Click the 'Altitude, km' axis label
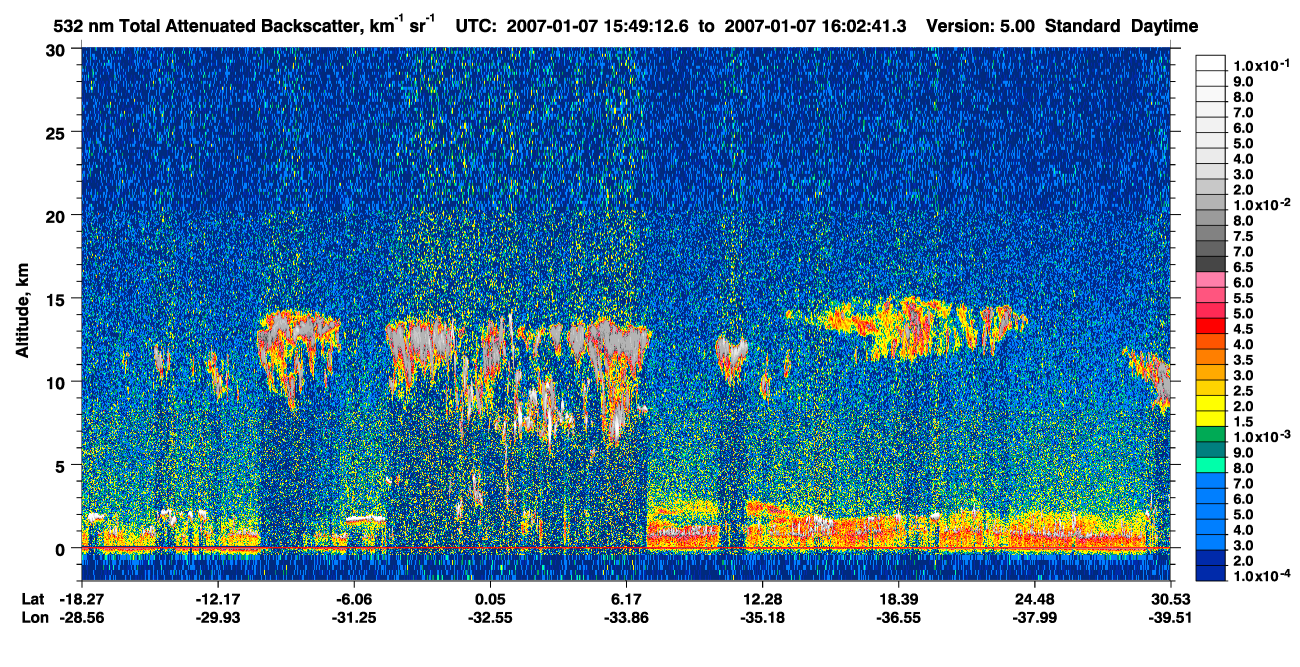 tap(22, 313)
